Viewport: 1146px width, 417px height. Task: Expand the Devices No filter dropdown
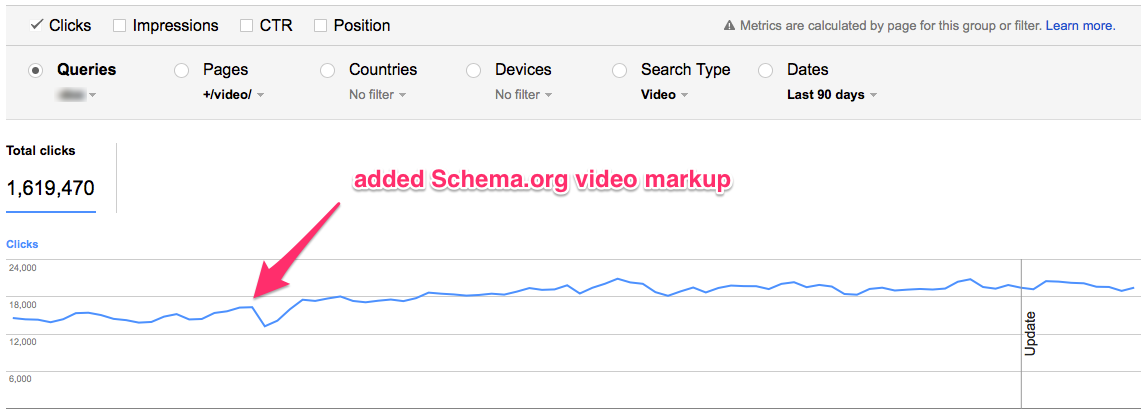(x=524, y=95)
